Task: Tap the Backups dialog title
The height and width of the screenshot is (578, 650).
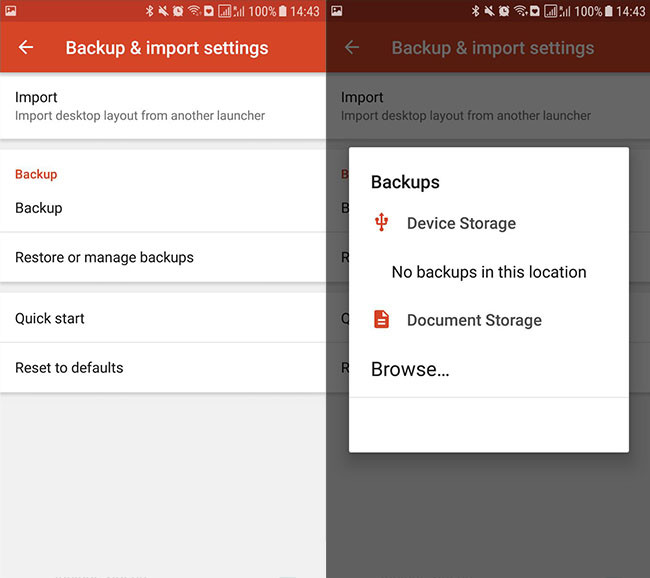Action: (405, 182)
